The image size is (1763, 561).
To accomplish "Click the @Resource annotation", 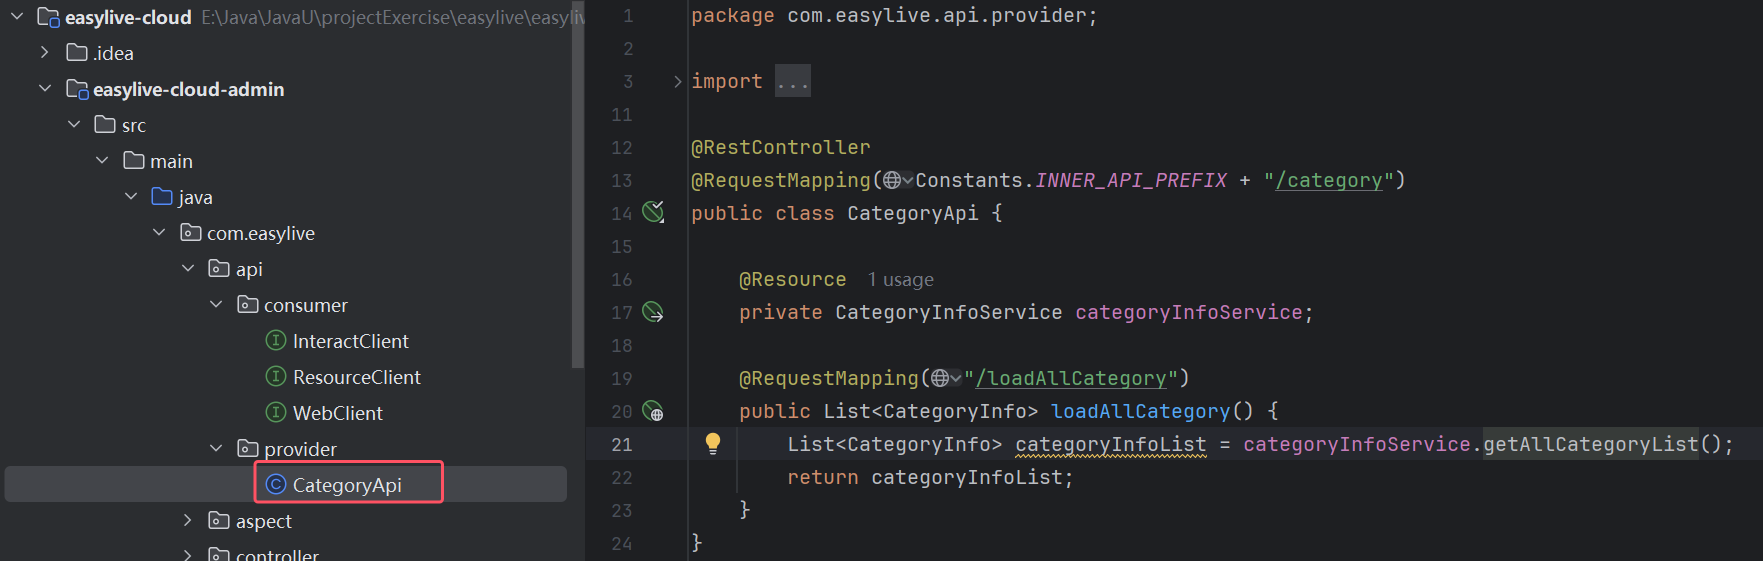I will pyautogui.click(x=793, y=279).
